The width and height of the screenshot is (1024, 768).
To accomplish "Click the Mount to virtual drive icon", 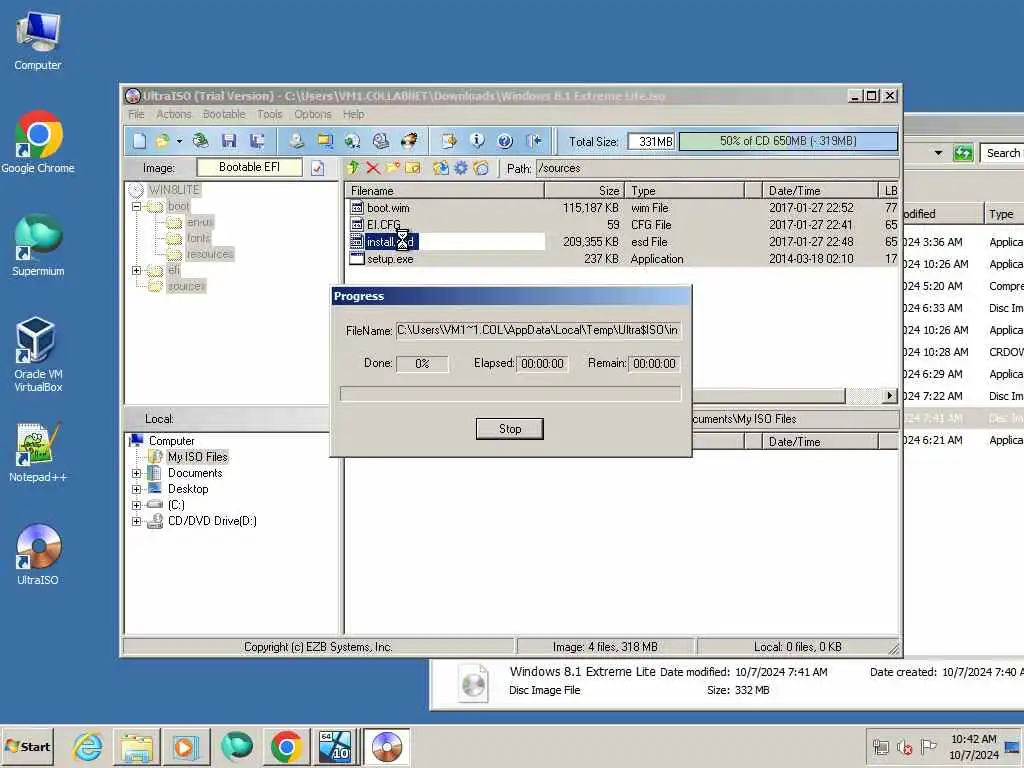I will click(381, 141).
